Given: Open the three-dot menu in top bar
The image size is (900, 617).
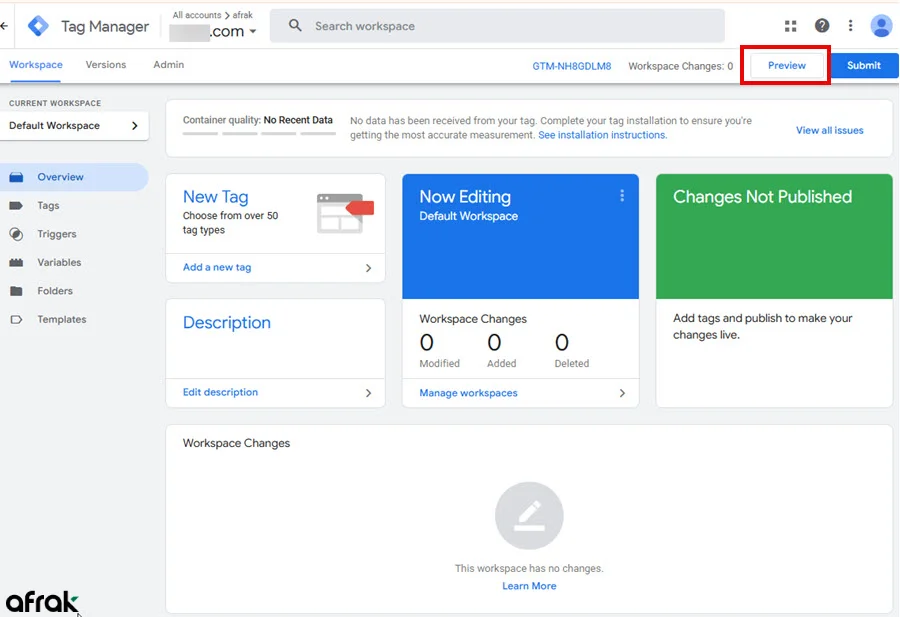Looking at the screenshot, I should click(x=851, y=26).
